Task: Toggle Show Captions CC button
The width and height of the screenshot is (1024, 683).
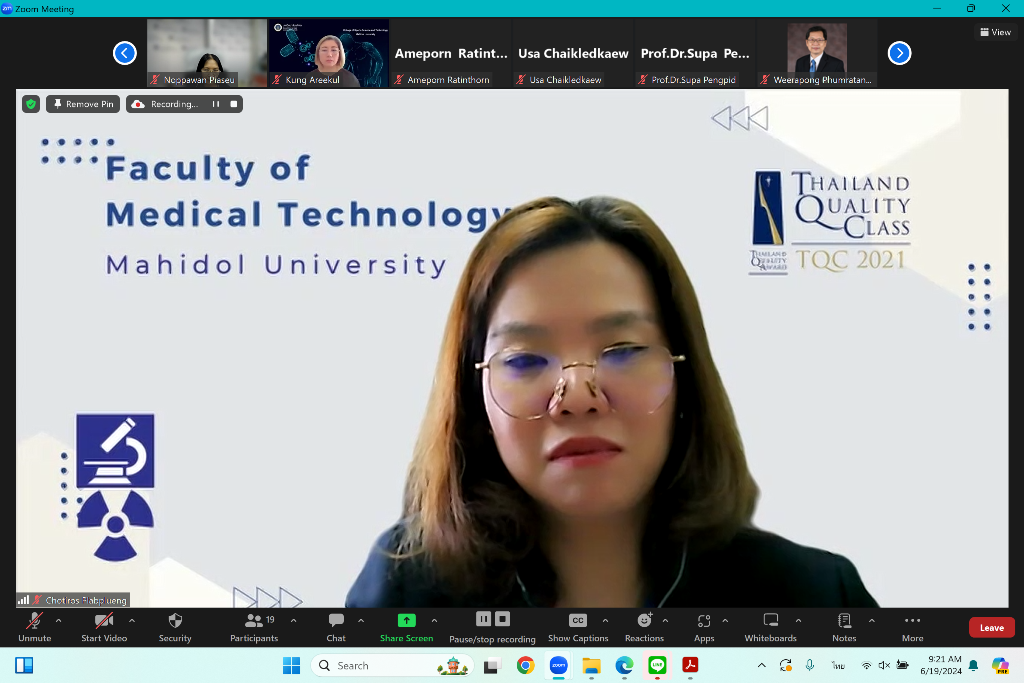Action: tap(578, 627)
